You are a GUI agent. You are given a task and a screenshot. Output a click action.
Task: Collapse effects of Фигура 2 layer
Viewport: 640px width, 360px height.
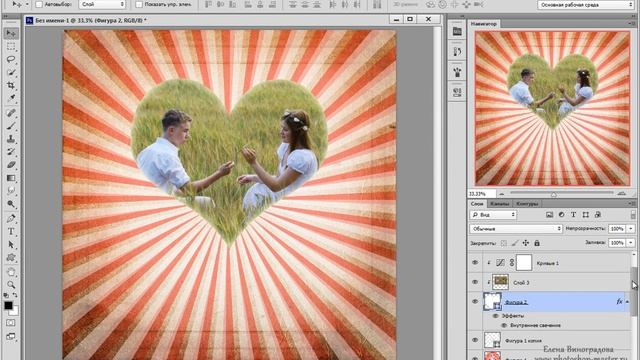627,302
